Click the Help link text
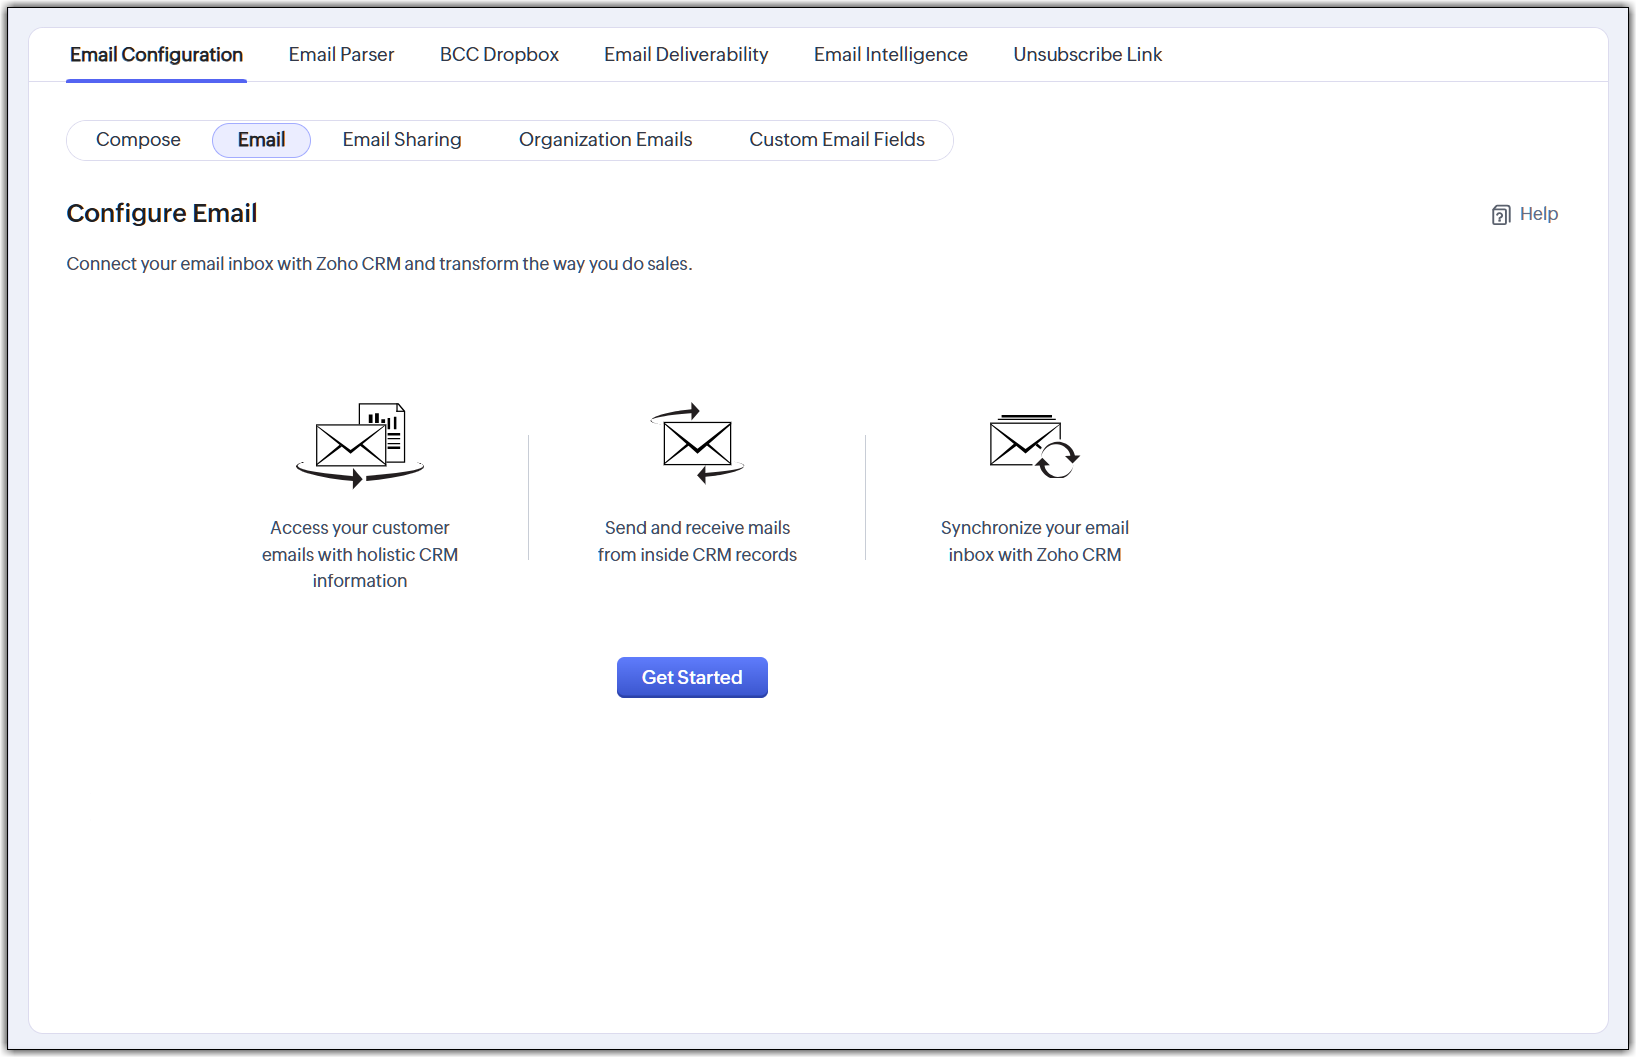 [1538, 214]
